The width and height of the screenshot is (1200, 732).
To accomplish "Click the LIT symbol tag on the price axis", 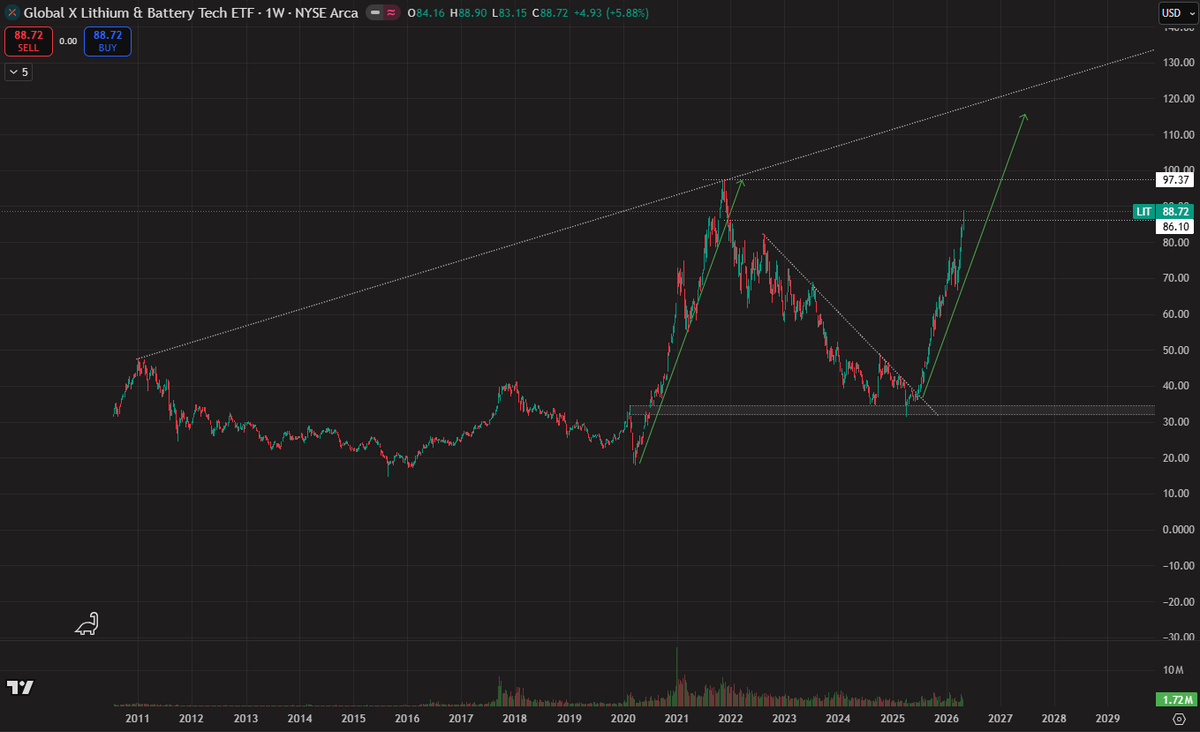I will click(x=1144, y=212).
